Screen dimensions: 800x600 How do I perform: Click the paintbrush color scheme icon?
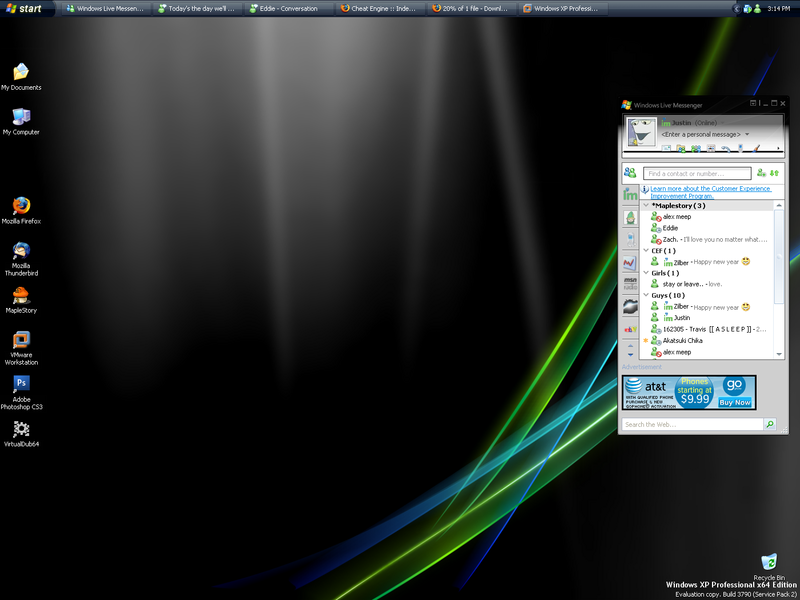(757, 148)
